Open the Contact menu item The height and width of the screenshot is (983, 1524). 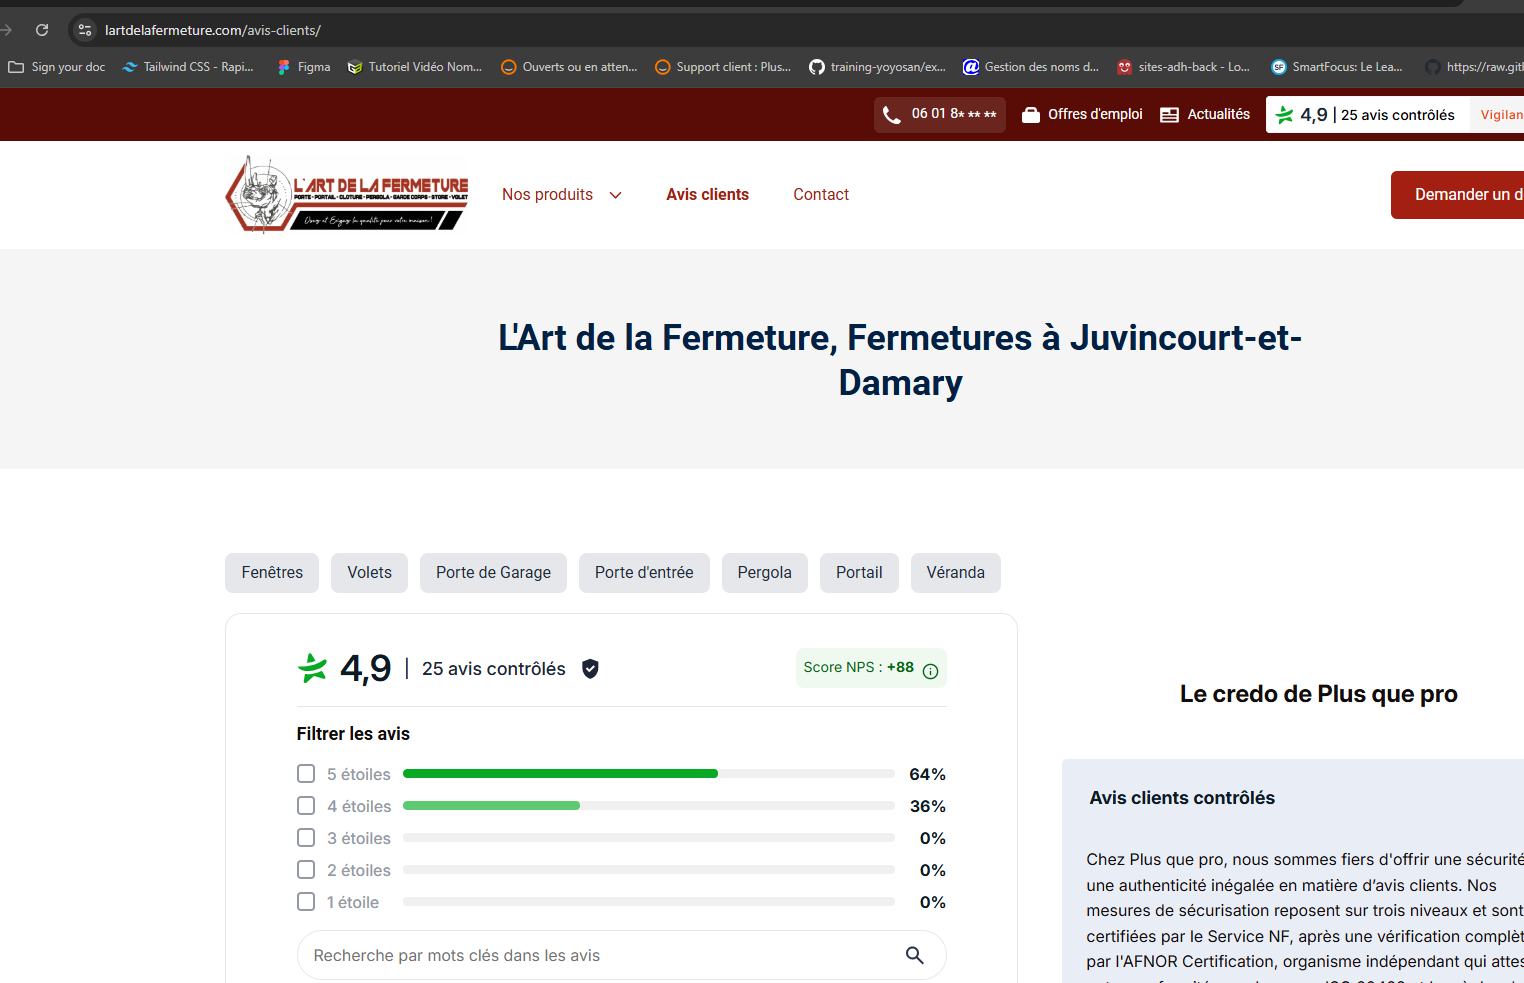pyautogui.click(x=821, y=195)
